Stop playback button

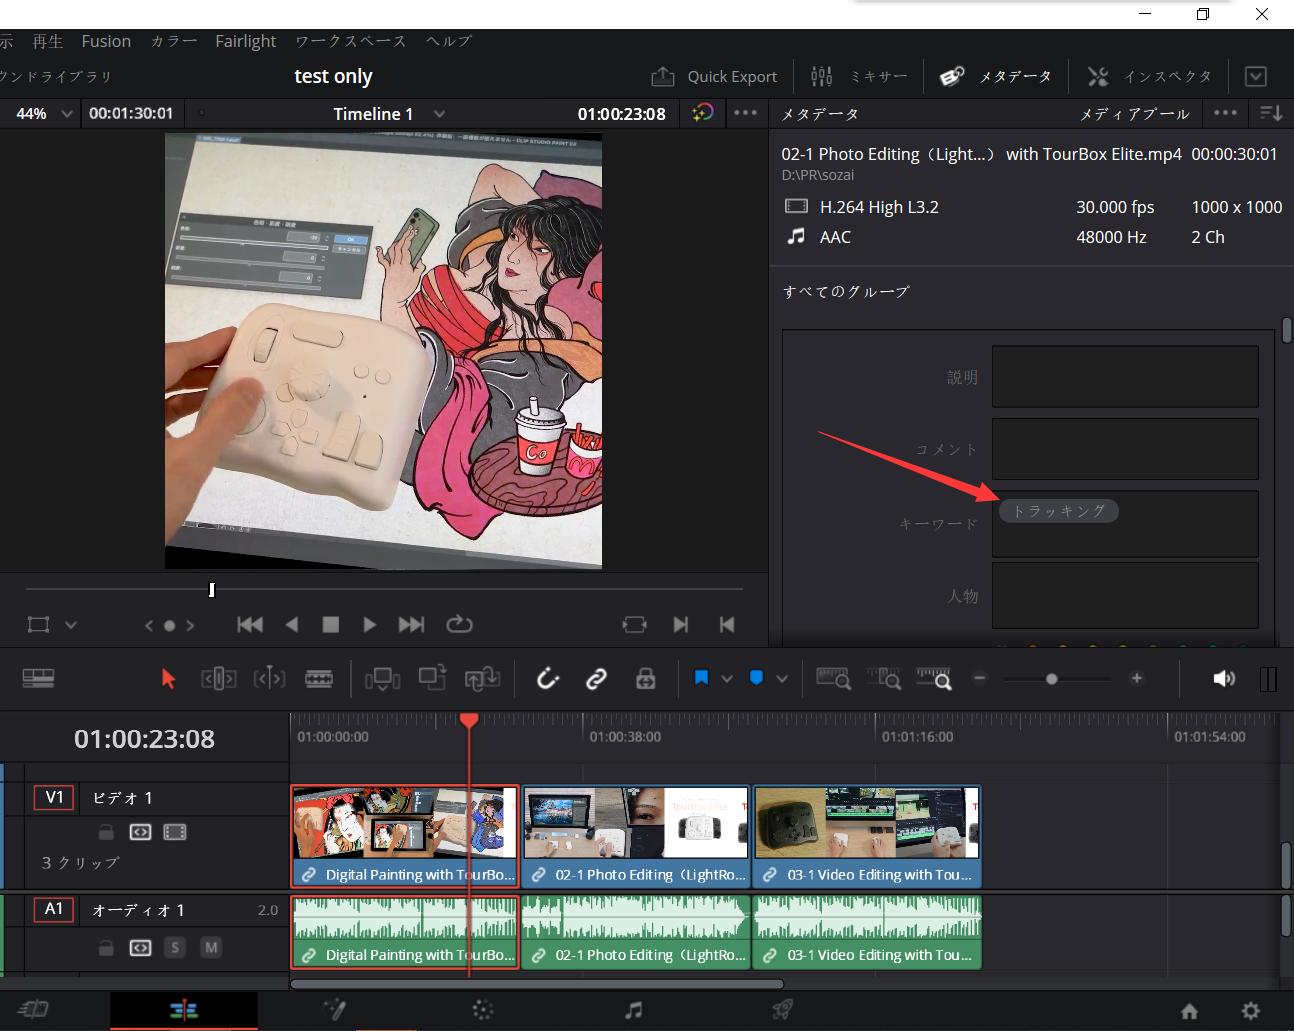click(331, 625)
